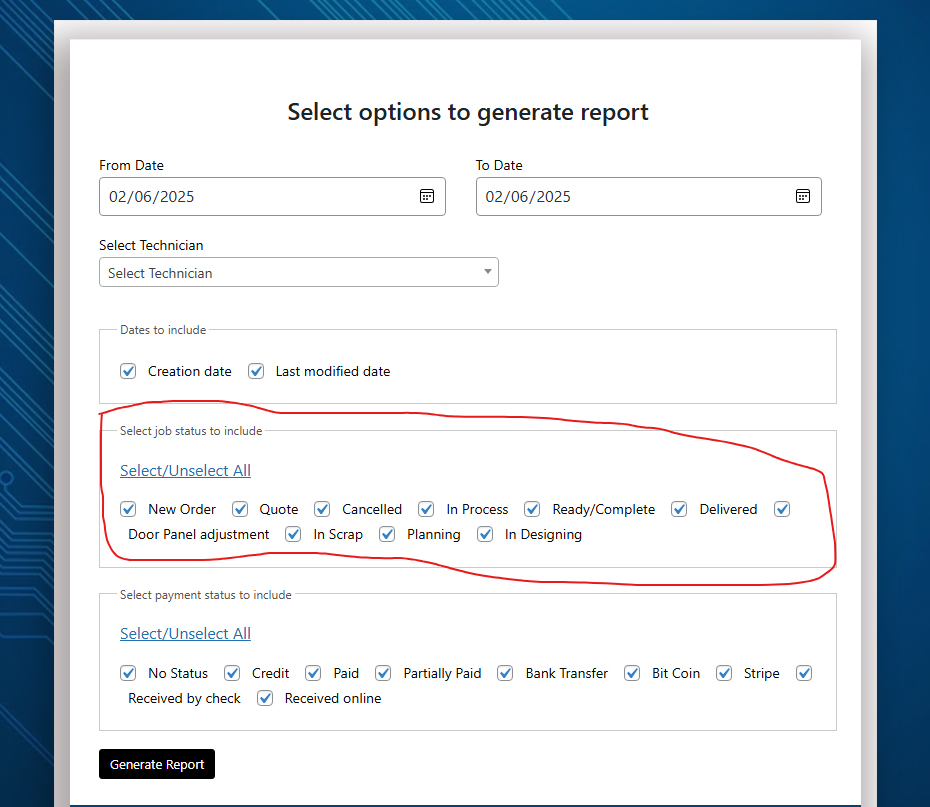930x807 pixels.
Task: Toggle the Bit Coin checkbox
Action: coord(632,673)
